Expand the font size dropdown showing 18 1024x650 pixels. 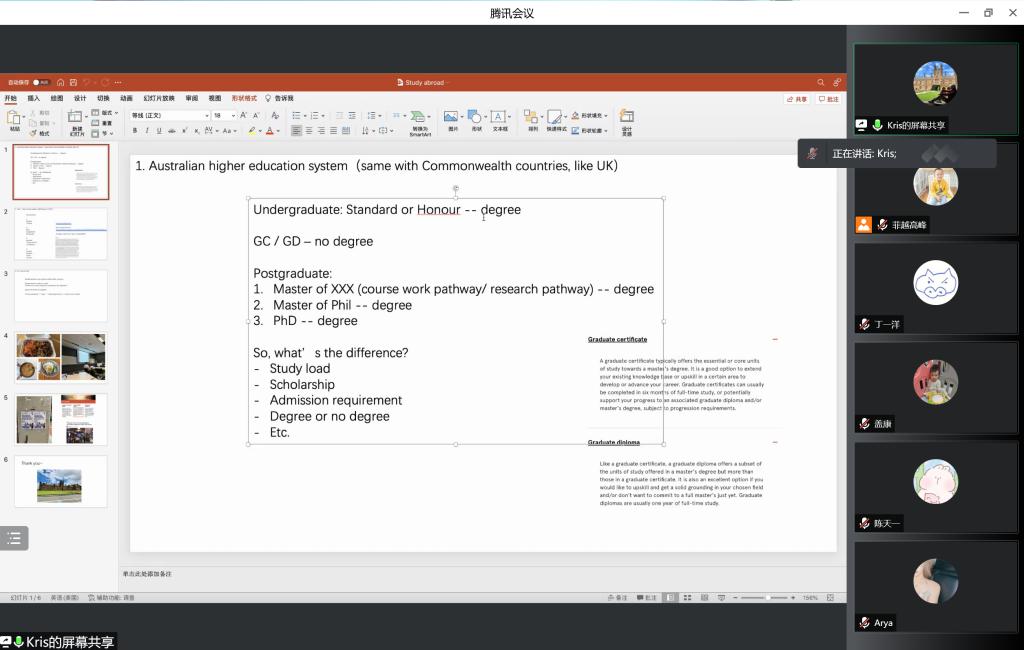[233, 115]
